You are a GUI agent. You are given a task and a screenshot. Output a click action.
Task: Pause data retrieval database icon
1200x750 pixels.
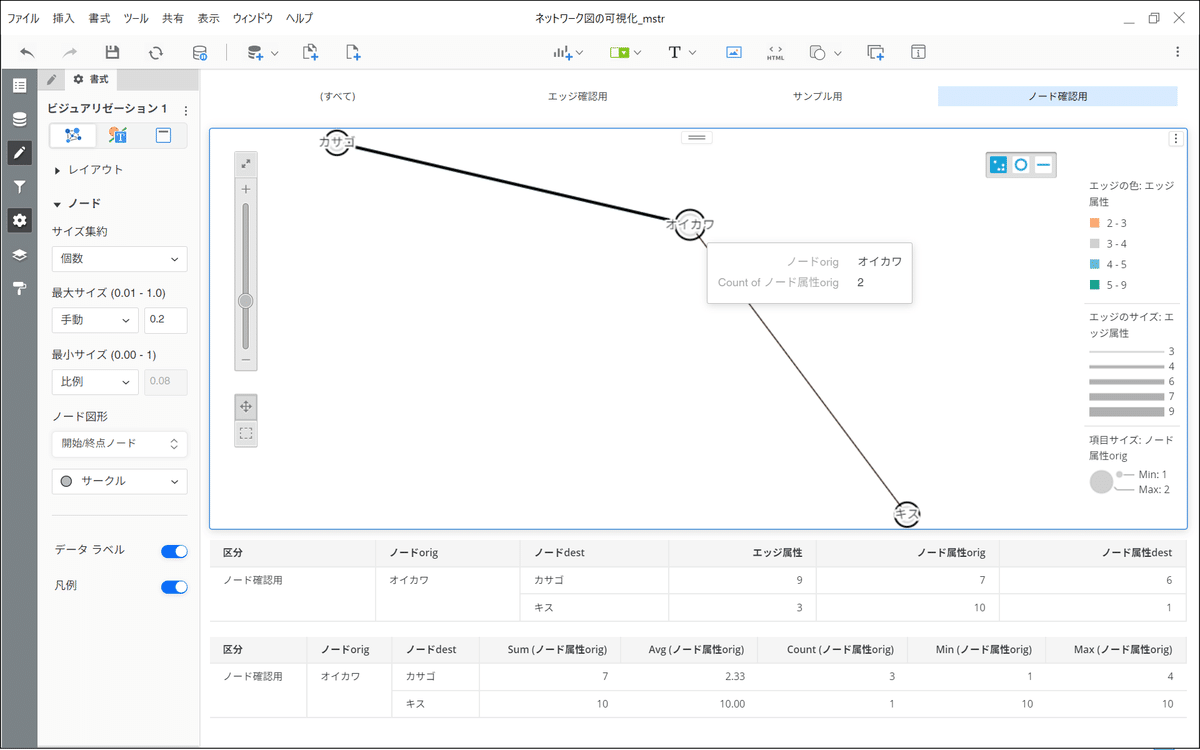200,52
